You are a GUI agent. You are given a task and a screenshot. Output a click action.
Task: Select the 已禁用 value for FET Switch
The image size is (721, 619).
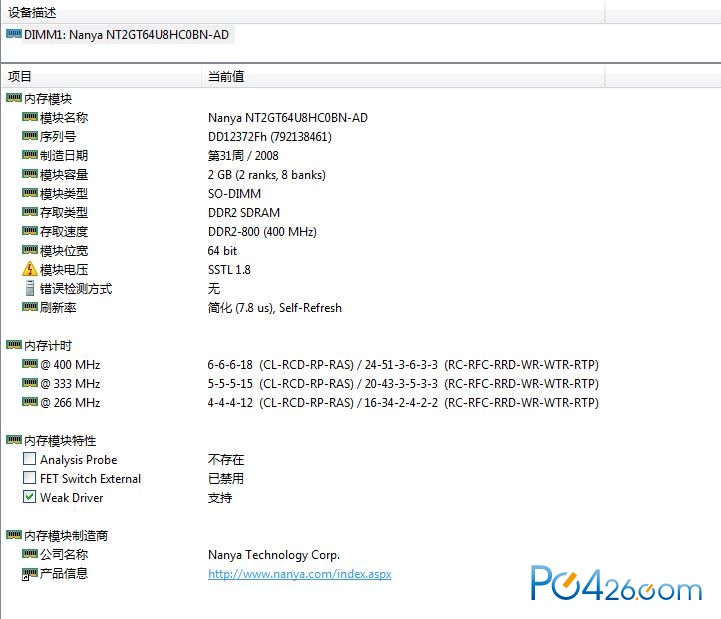pos(226,478)
